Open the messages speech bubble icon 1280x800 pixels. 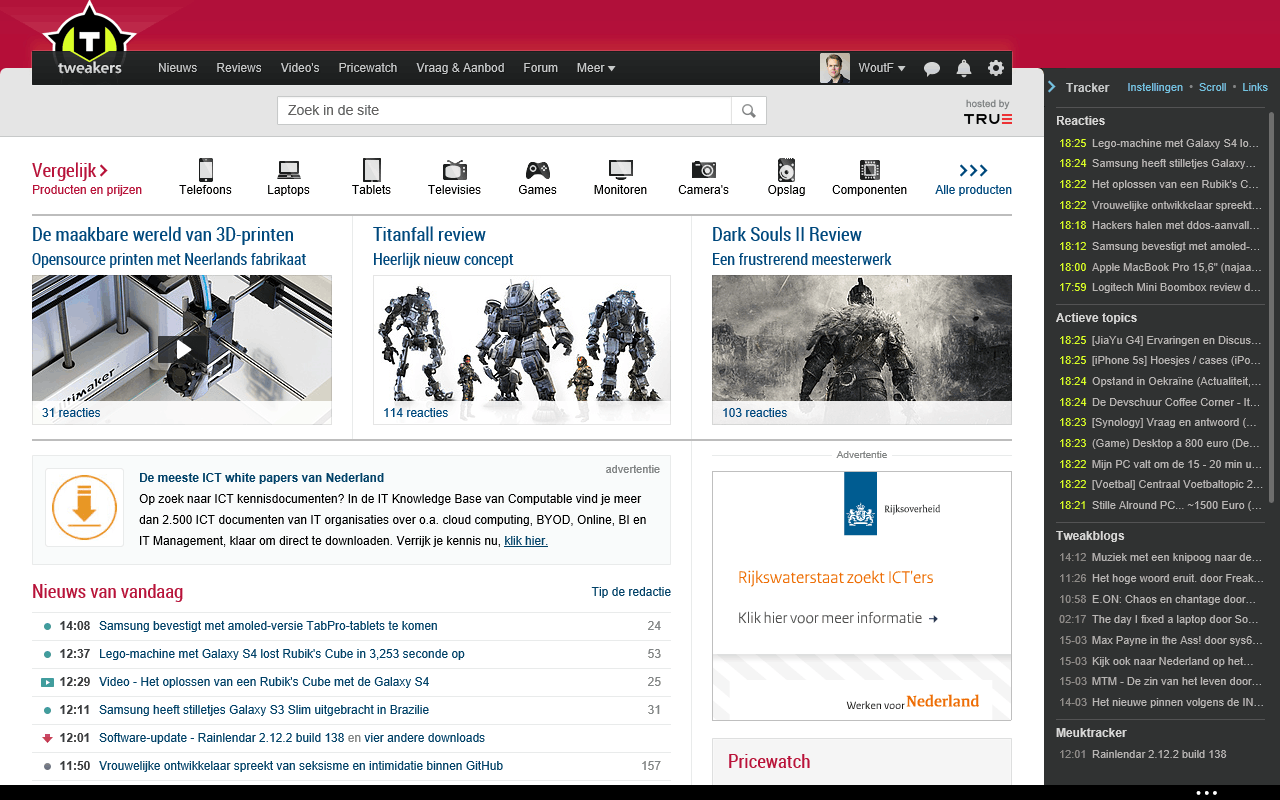(932, 68)
